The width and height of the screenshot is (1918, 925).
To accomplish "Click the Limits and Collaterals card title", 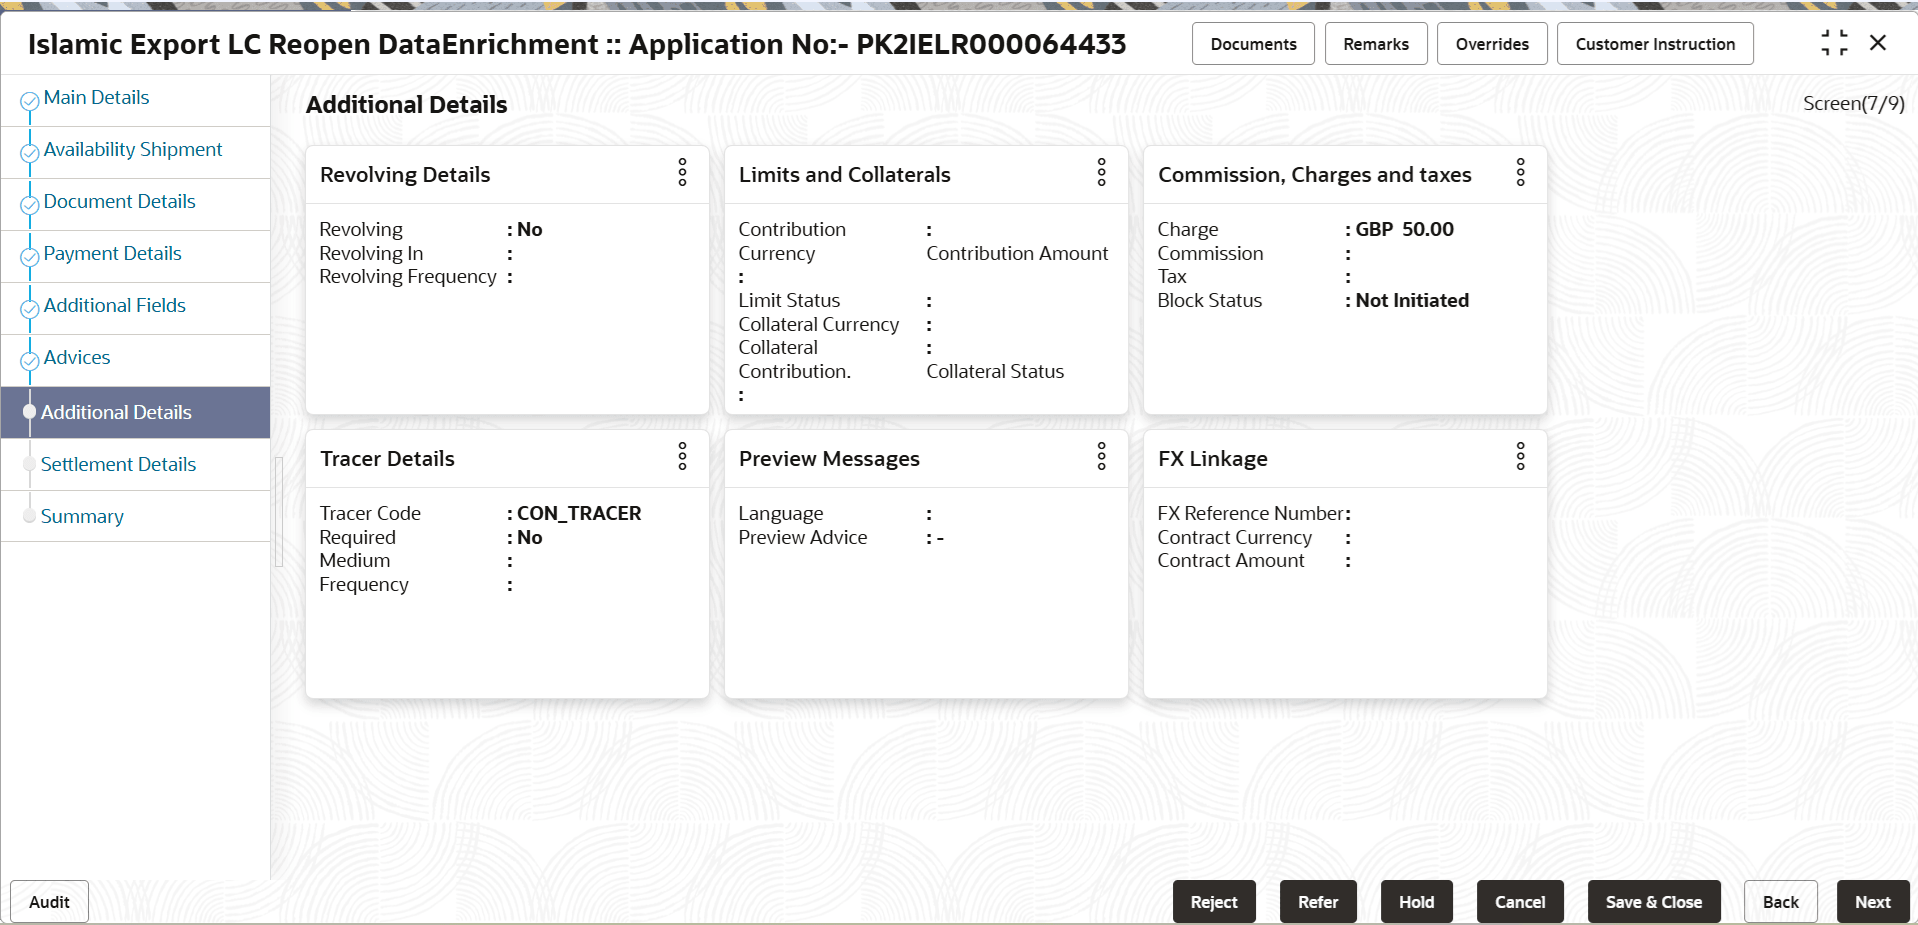I will 845,174.
